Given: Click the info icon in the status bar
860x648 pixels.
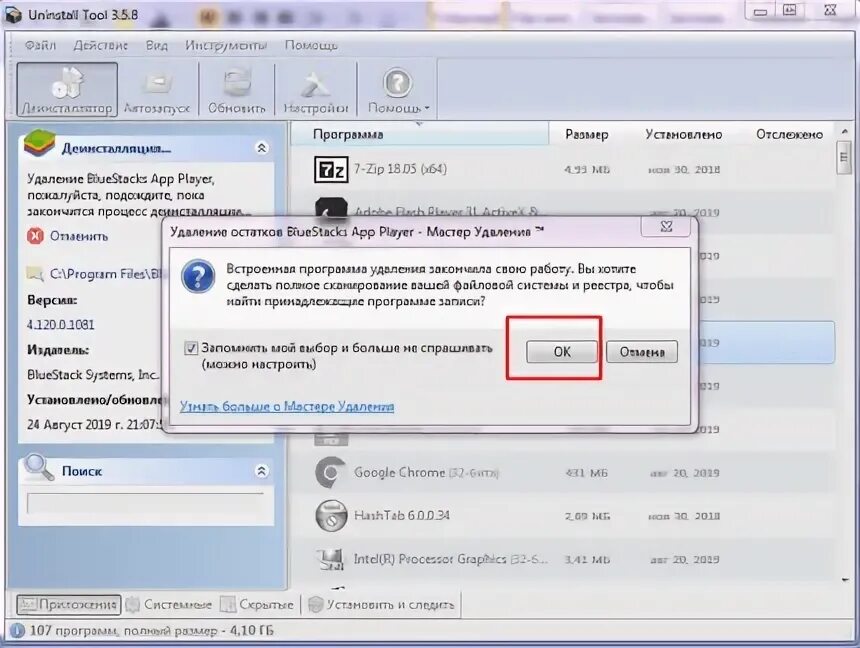Looking at the screenshot, I should tap(17, 631).
